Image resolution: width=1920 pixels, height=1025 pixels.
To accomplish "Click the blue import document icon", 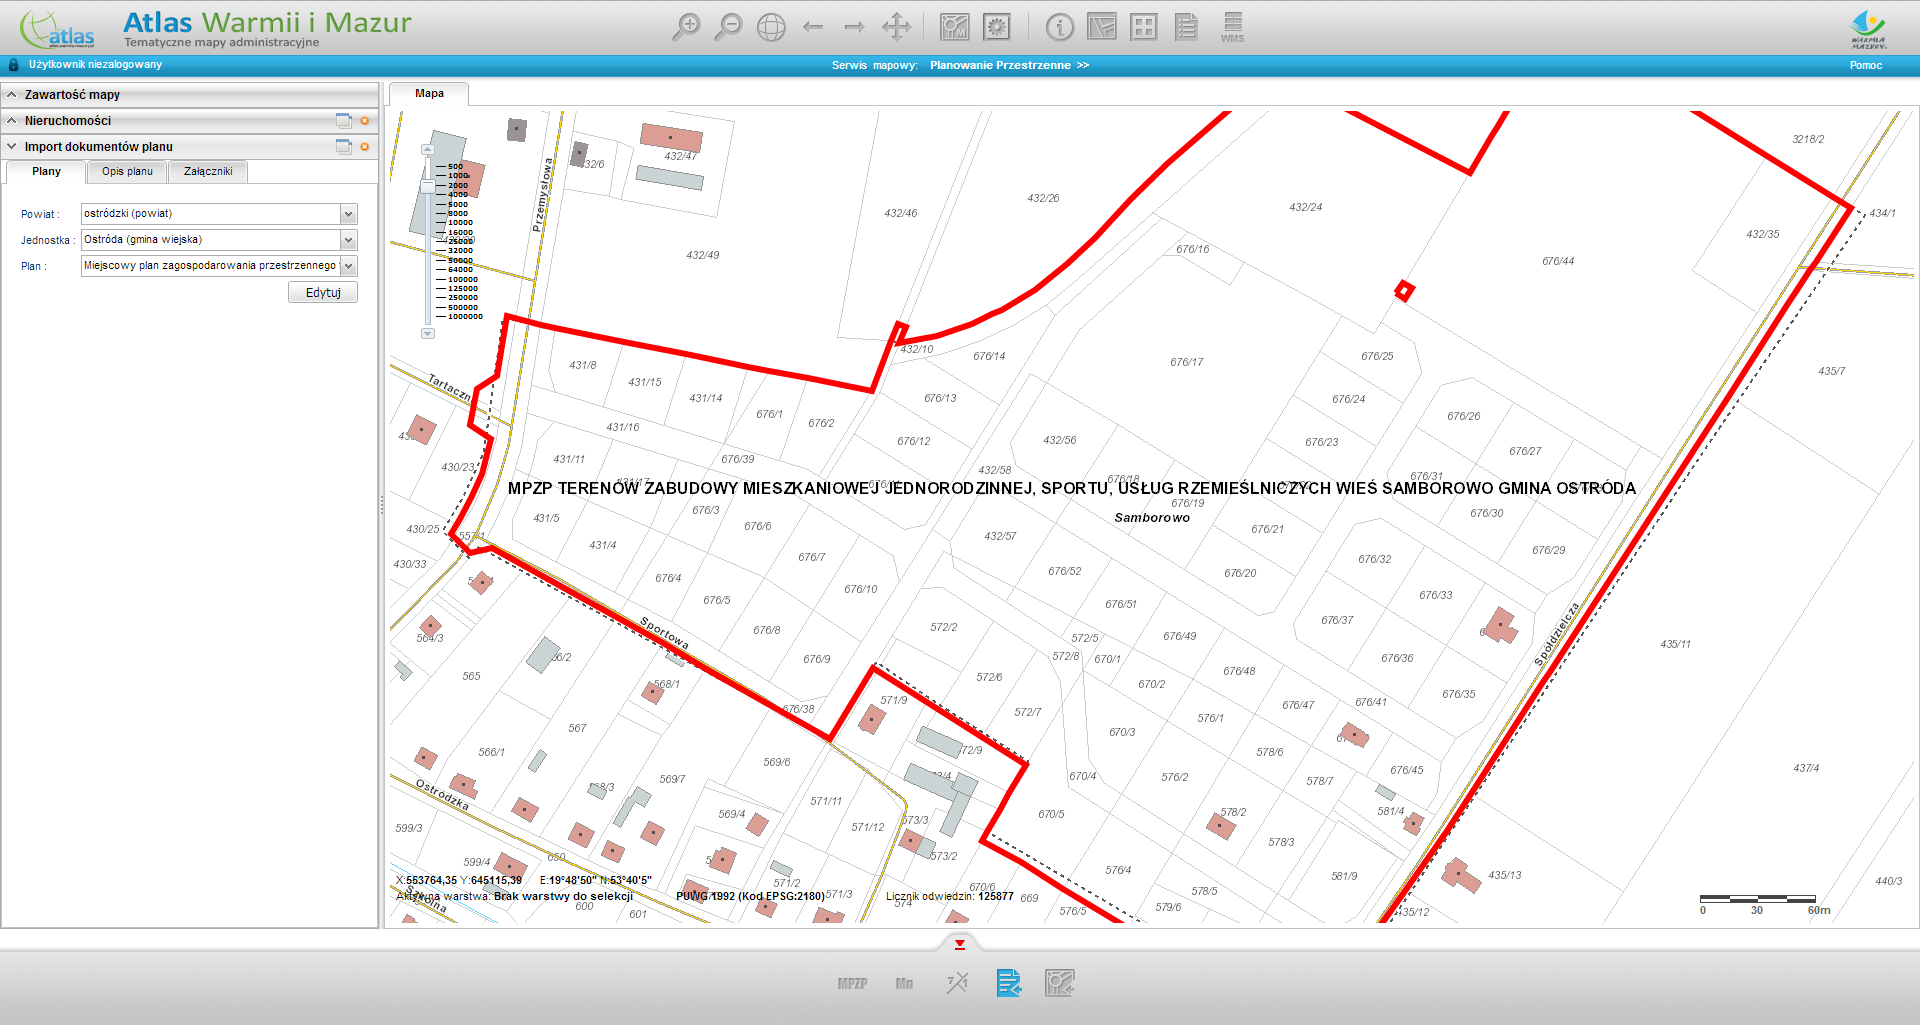I will click(x=1009, y=983).
